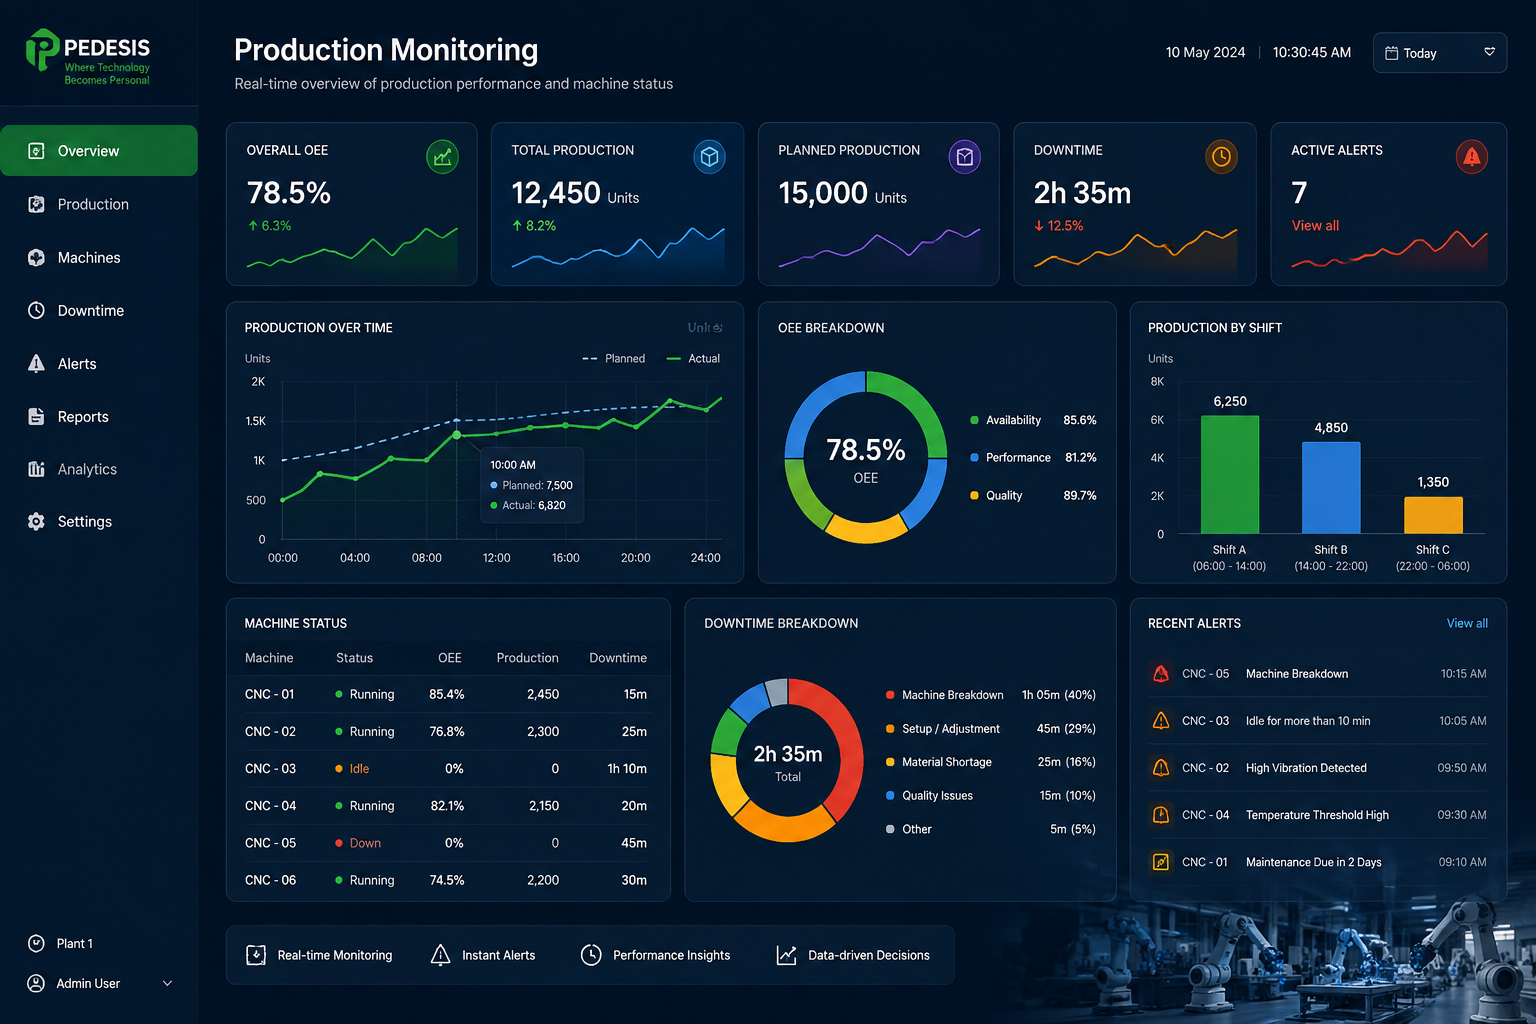Click the Machine Breakdown red legend dot
1536x1024 pixels.
point(890,695)
